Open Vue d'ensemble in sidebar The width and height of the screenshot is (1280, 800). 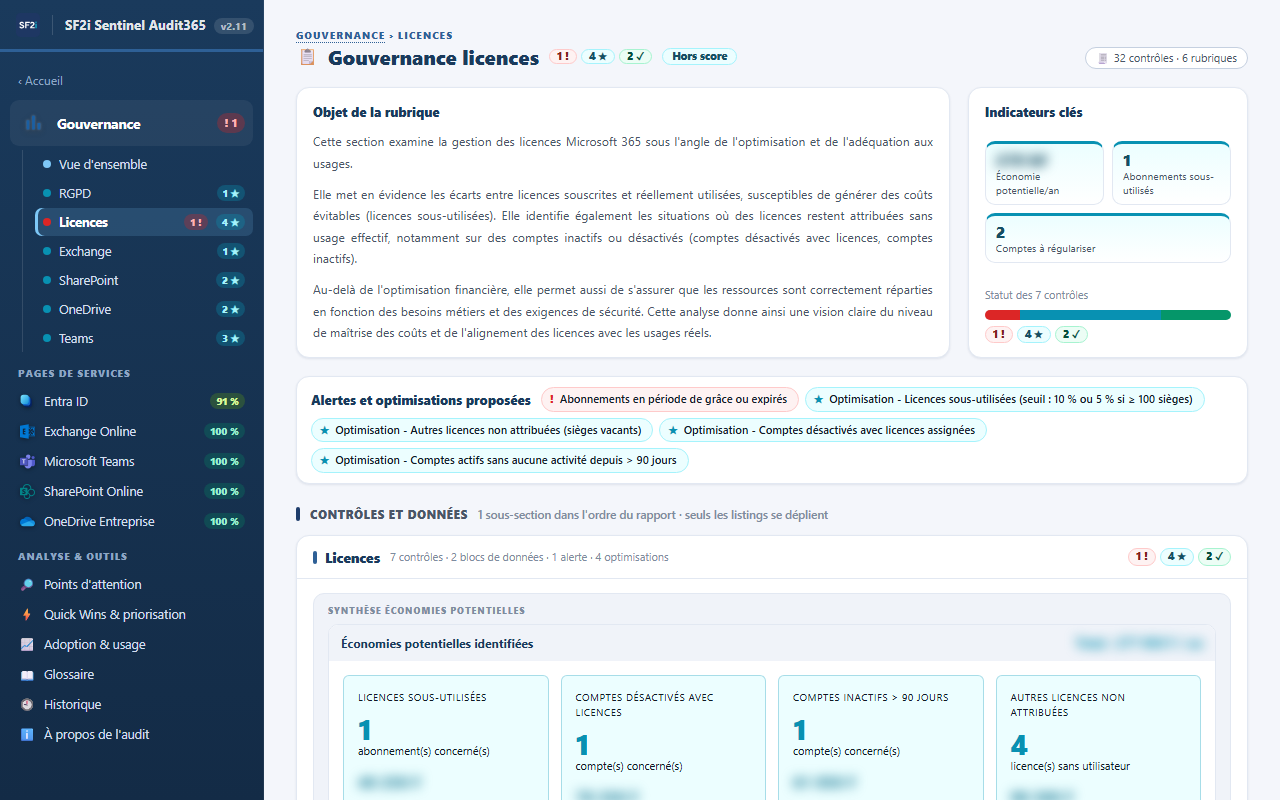(144, 164)
